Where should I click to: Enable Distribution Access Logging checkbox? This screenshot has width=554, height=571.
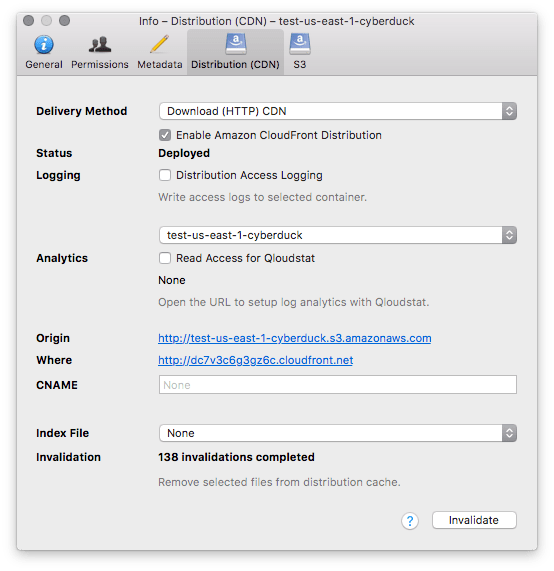[165, 175]
